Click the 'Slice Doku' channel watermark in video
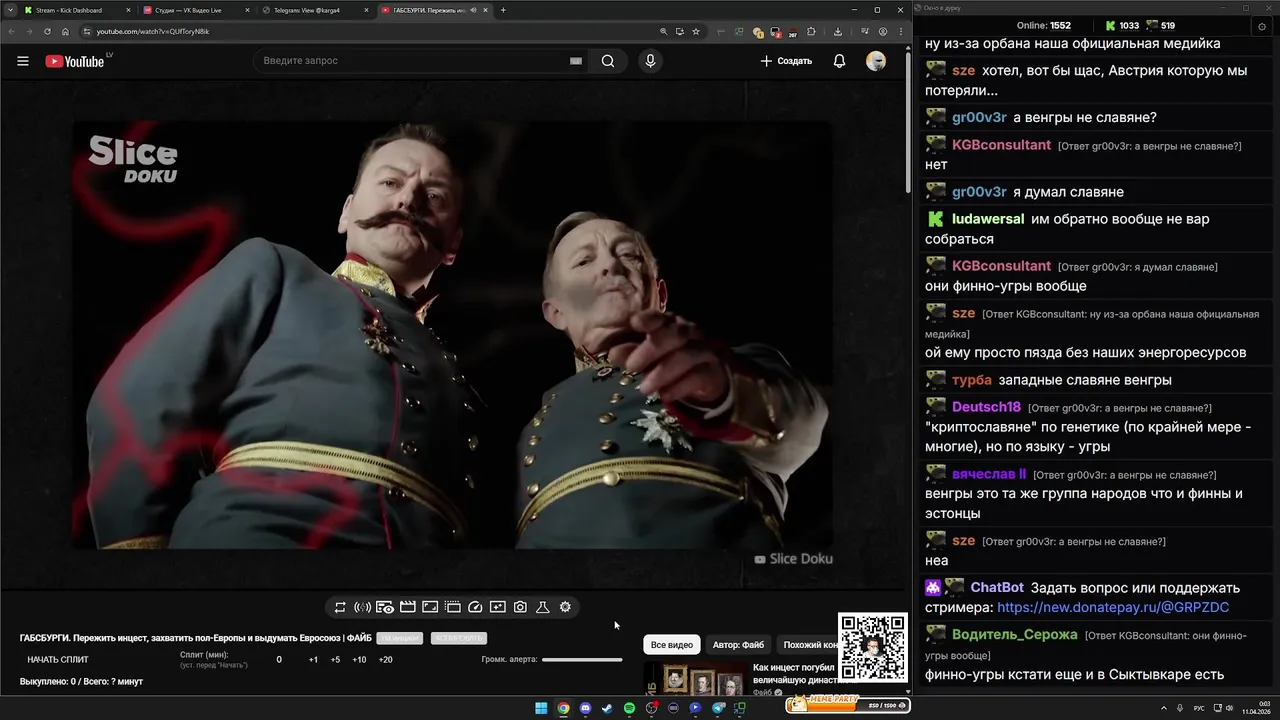The image size is (1280, 720). click(x=794, y=559)
